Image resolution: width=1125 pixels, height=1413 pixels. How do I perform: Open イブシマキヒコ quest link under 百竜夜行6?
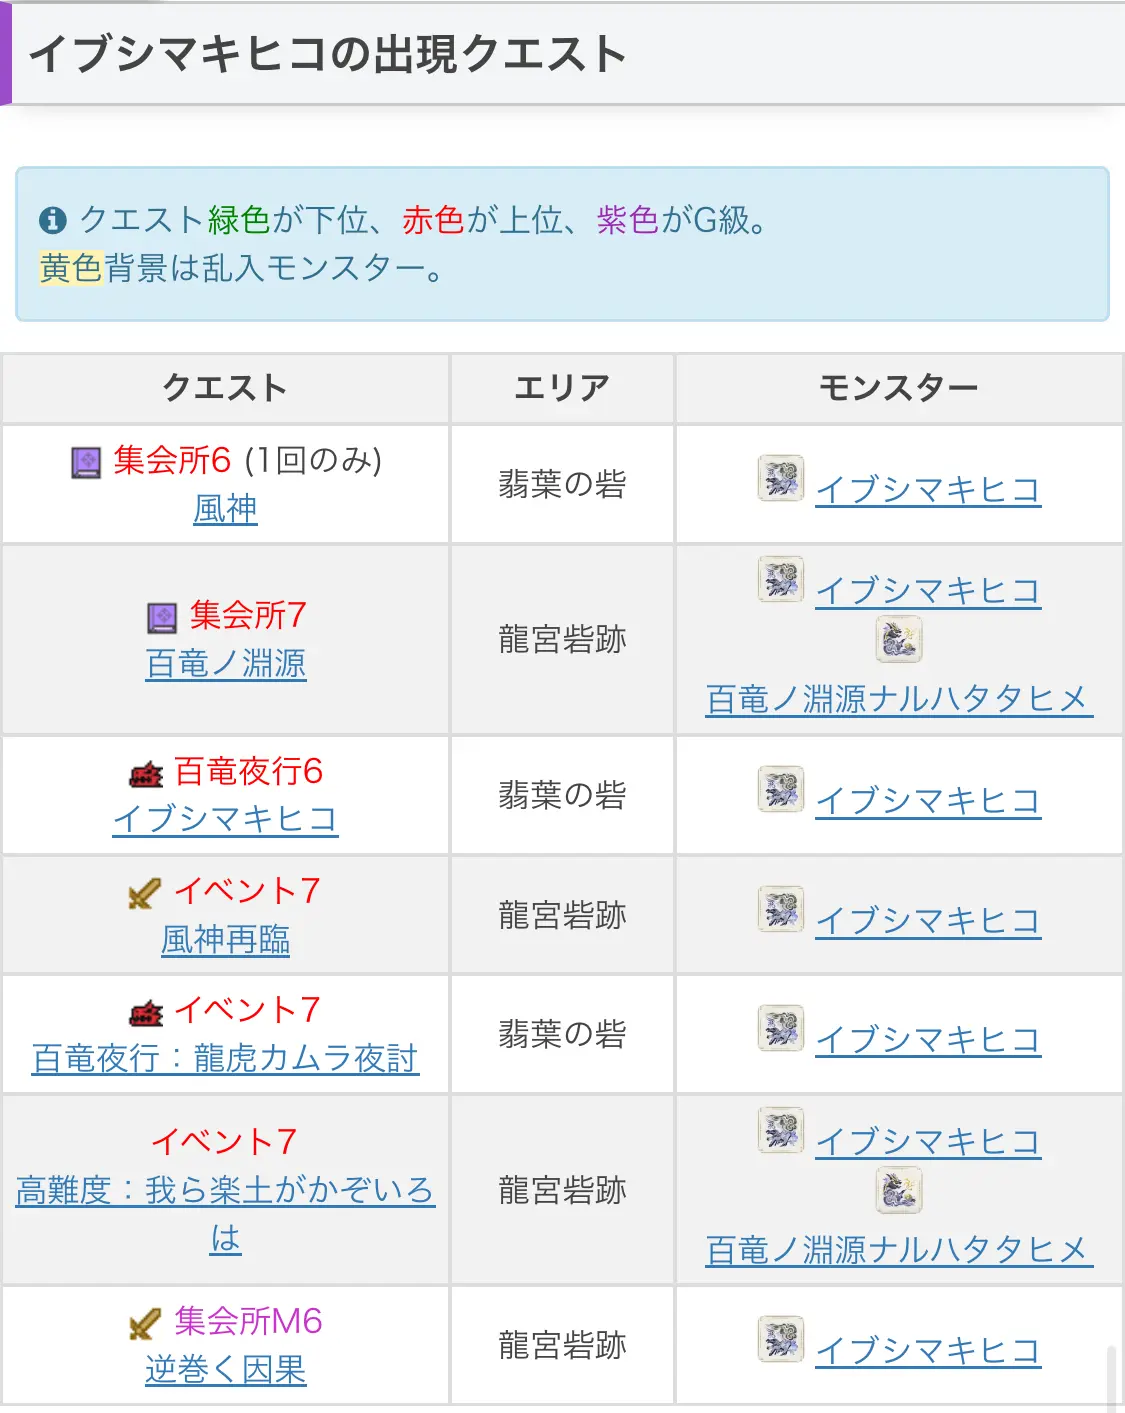click(x=226, y=819)
